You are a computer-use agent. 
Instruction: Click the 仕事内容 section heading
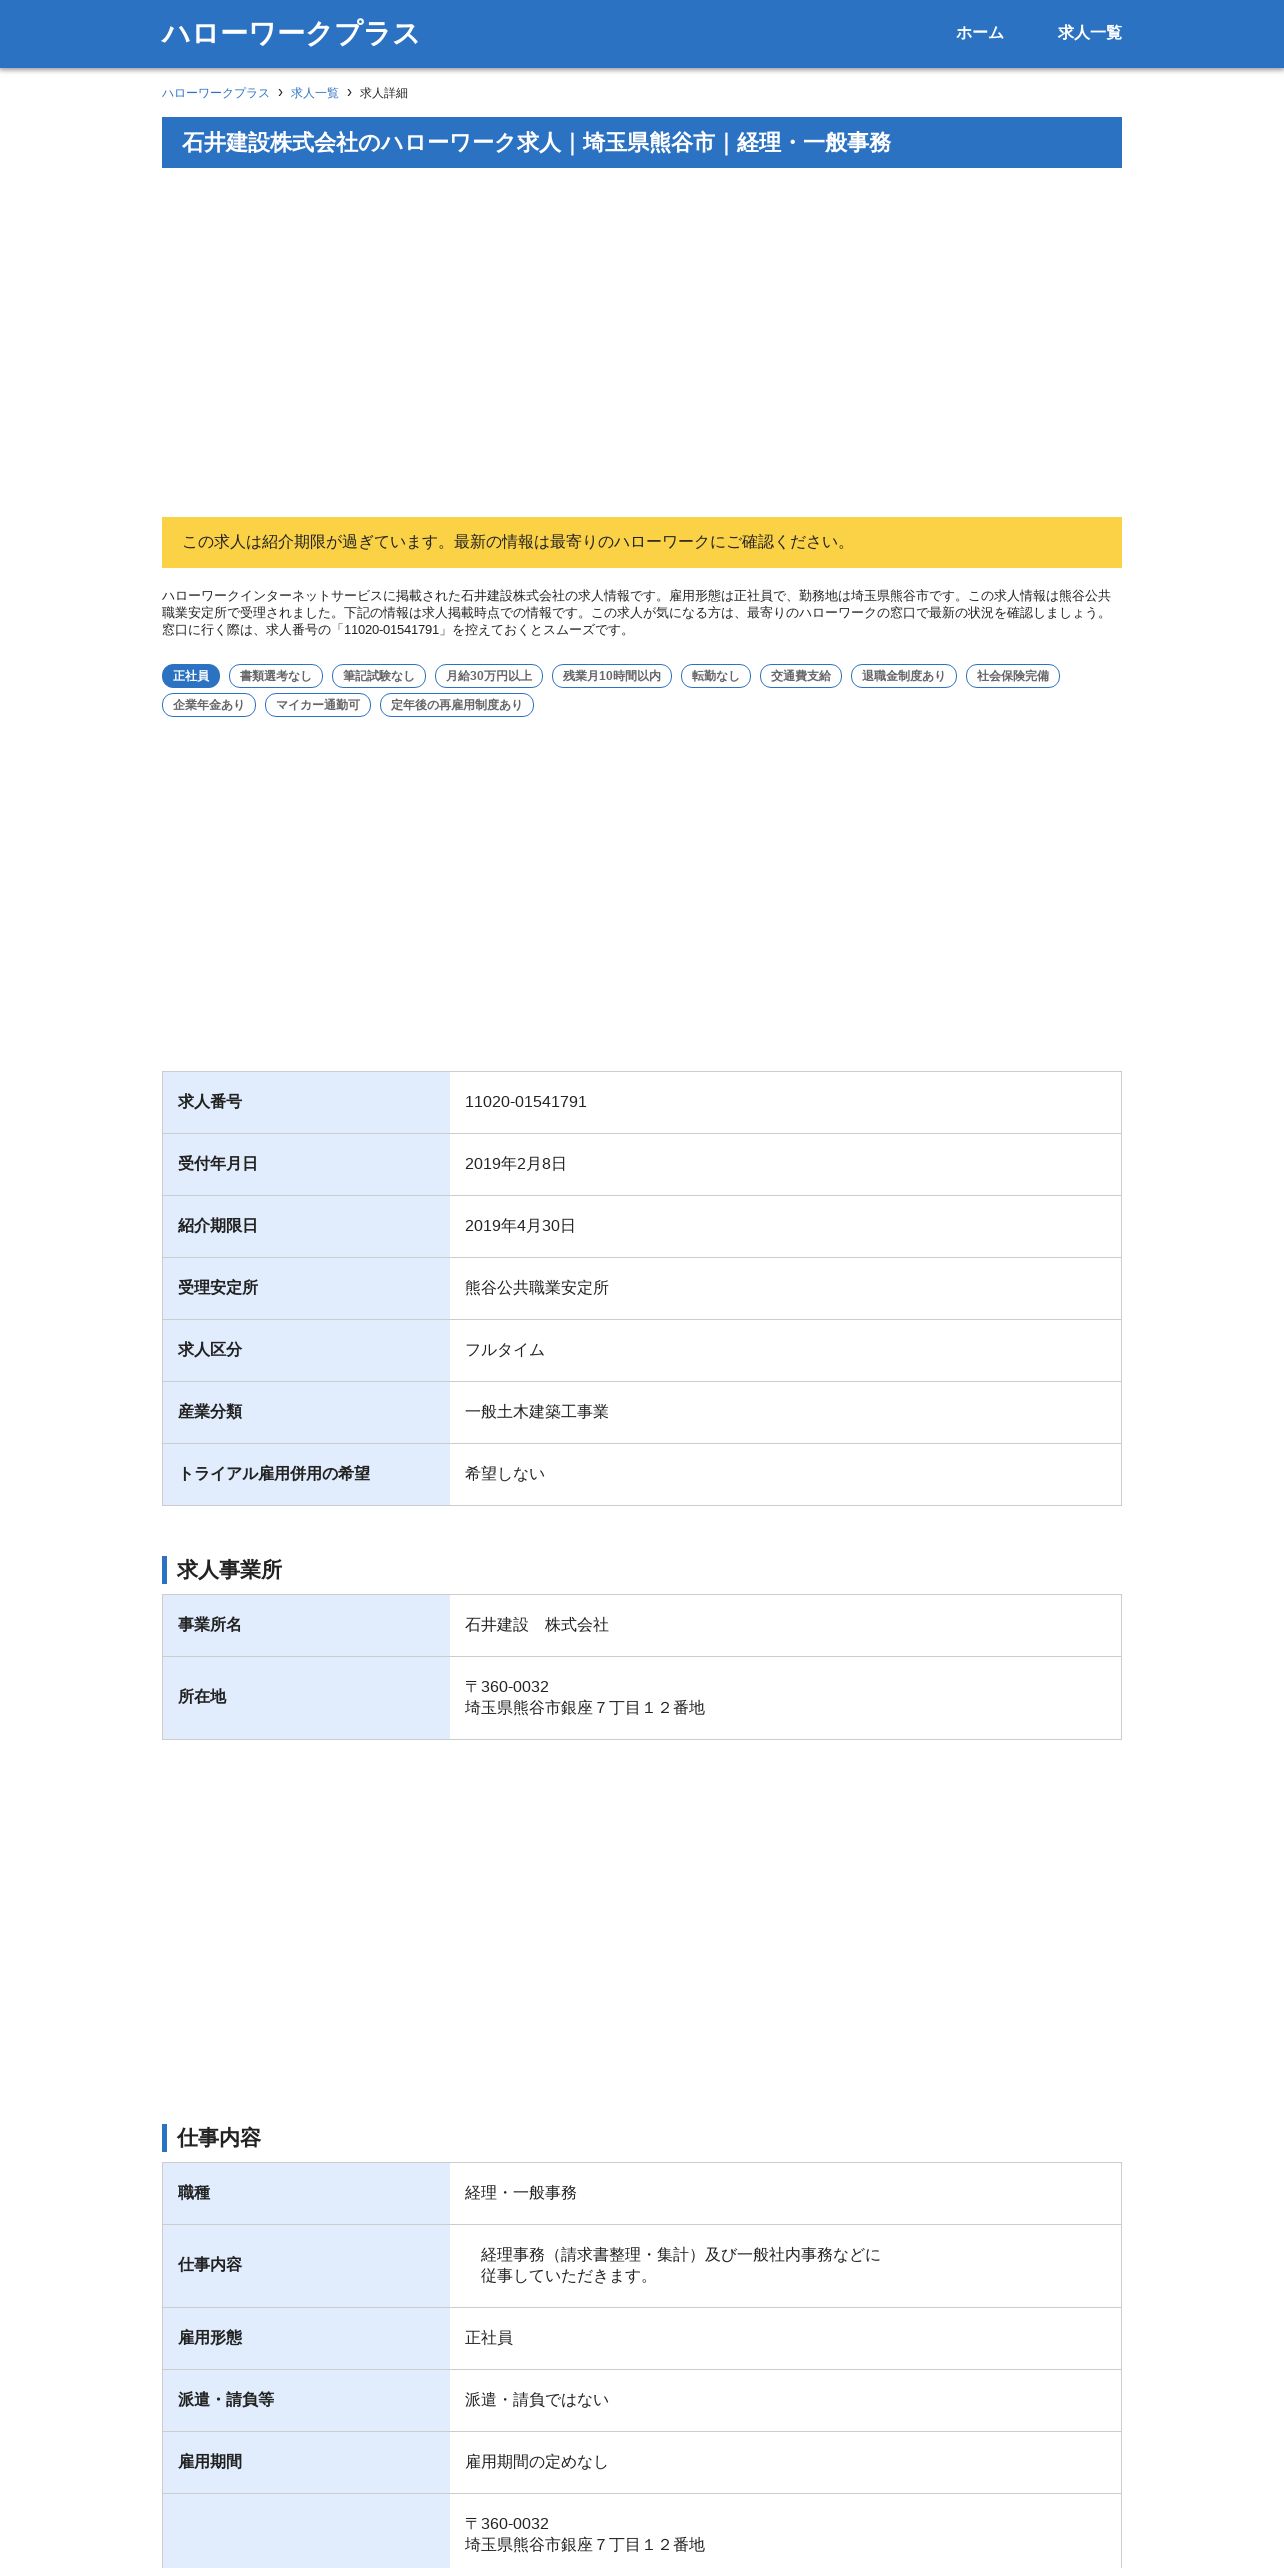tap(219, 2138)
